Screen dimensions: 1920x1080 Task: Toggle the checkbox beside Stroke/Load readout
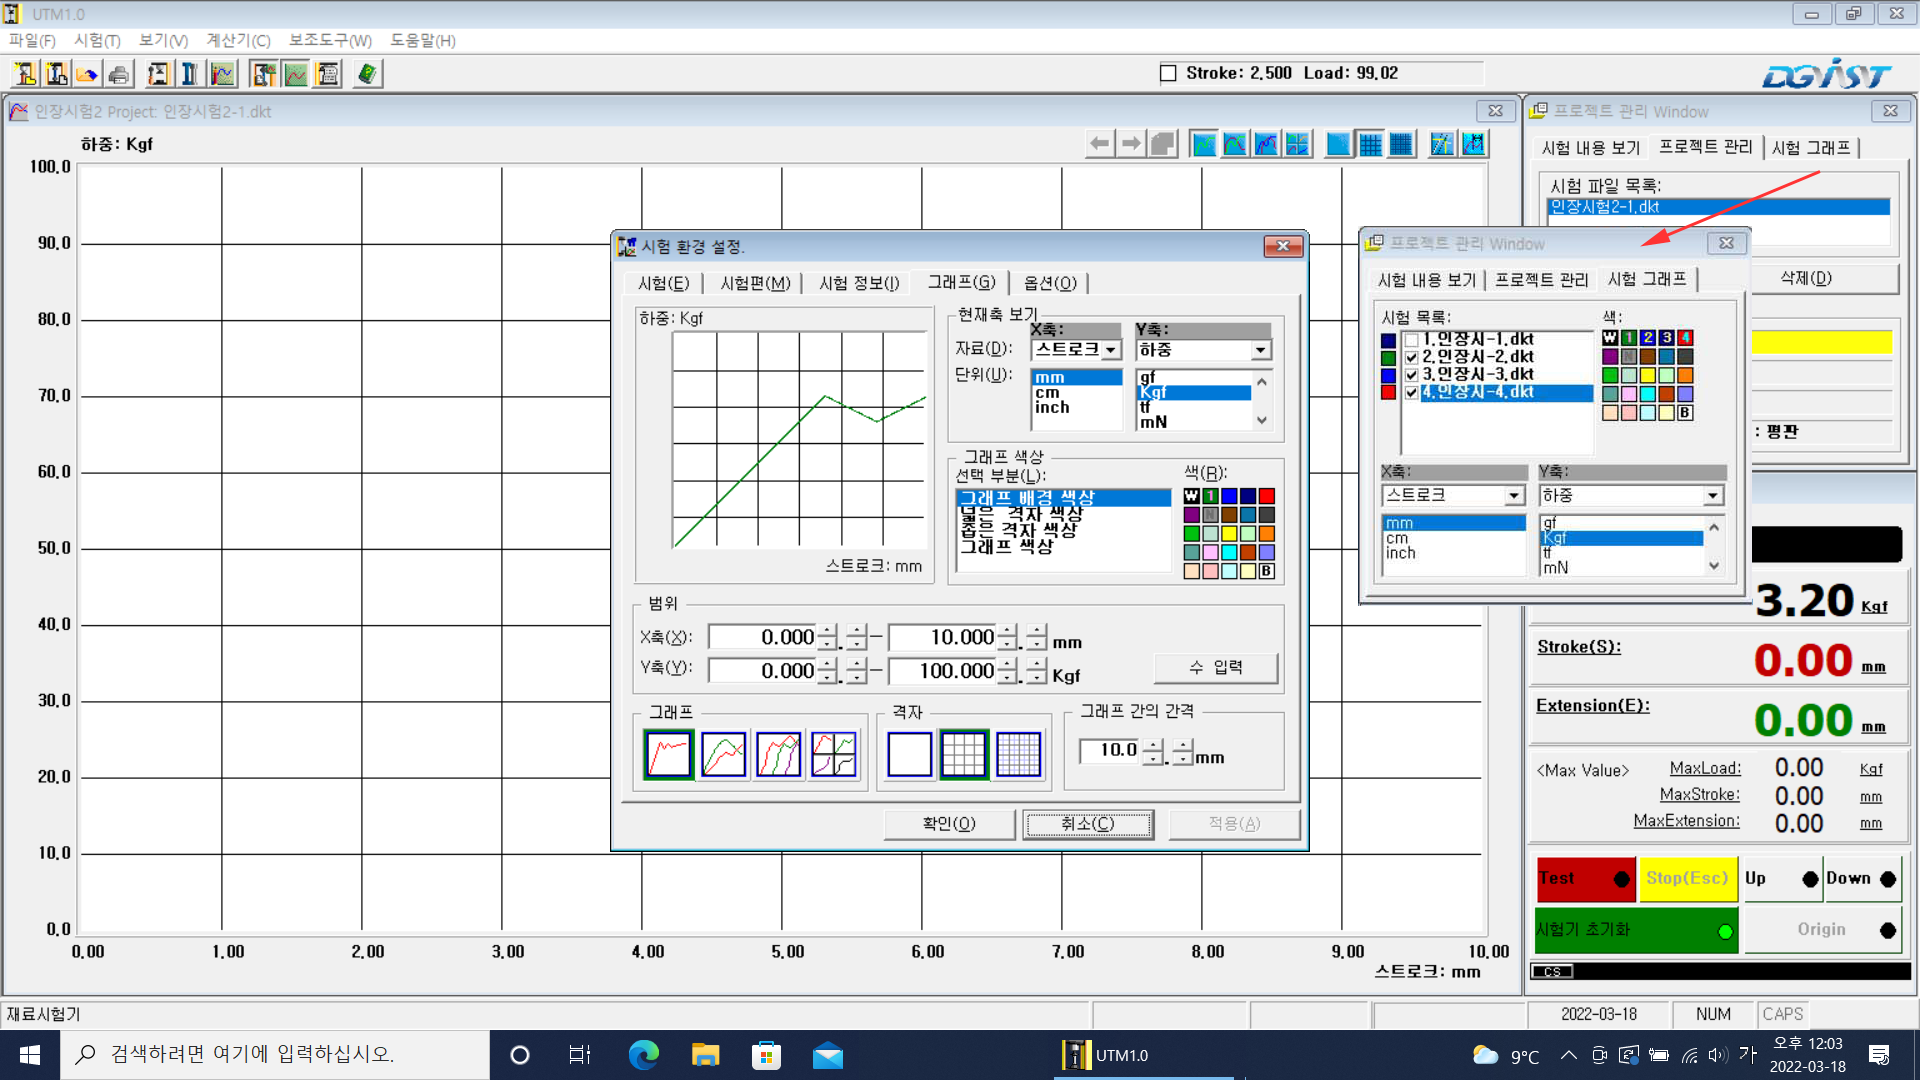click(1167, 73)
